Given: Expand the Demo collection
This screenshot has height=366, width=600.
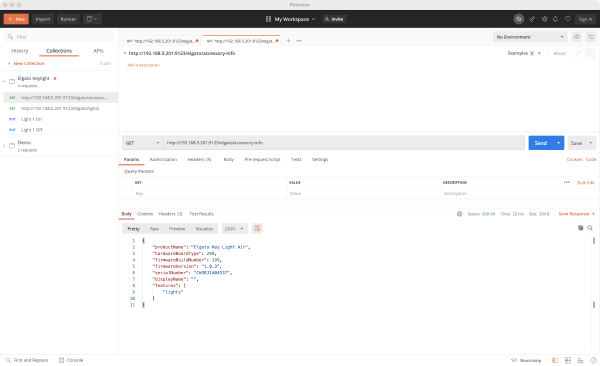Looking at the screenshot, I should pyautogui.click(x=4, y=145).
